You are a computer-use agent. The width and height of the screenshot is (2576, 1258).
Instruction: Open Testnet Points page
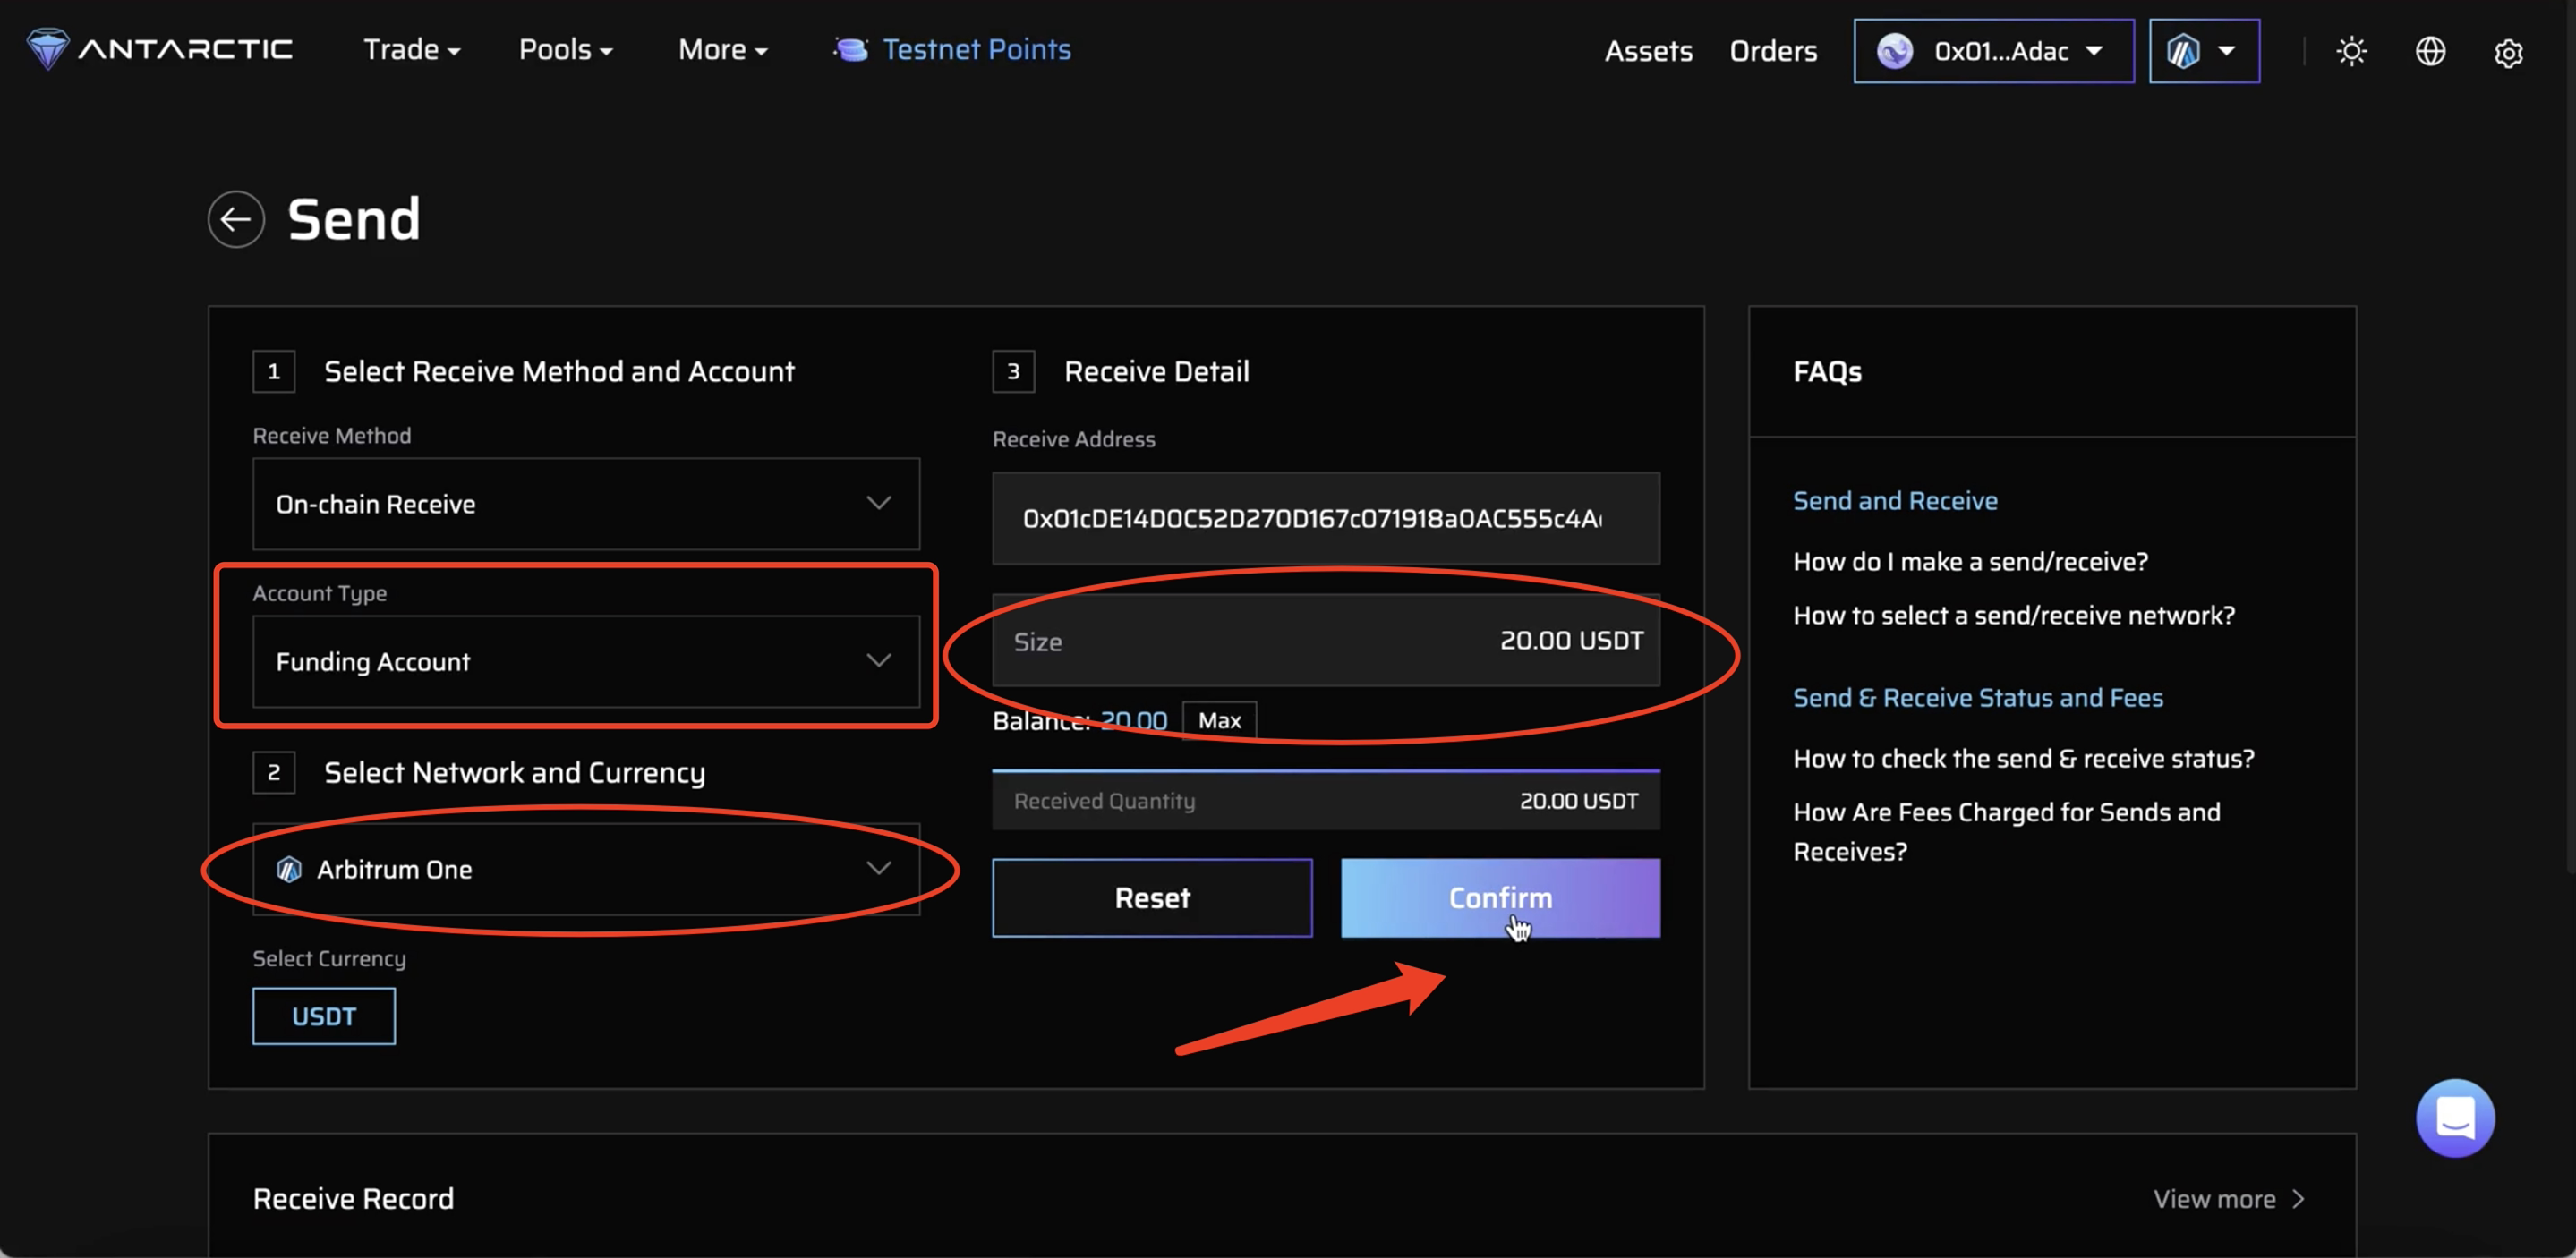click(976, 49)
